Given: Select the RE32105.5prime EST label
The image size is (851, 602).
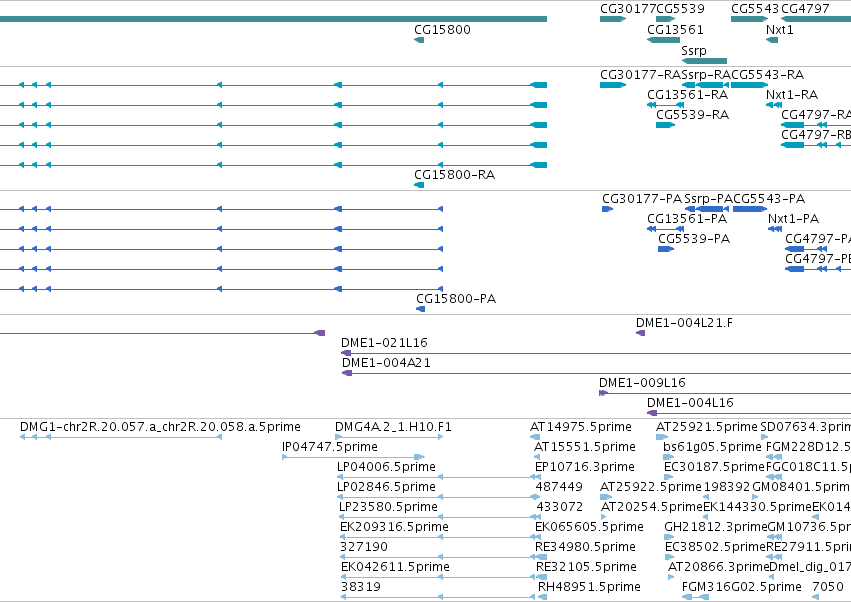Looking at the screenshot, I should coord(587,567).
